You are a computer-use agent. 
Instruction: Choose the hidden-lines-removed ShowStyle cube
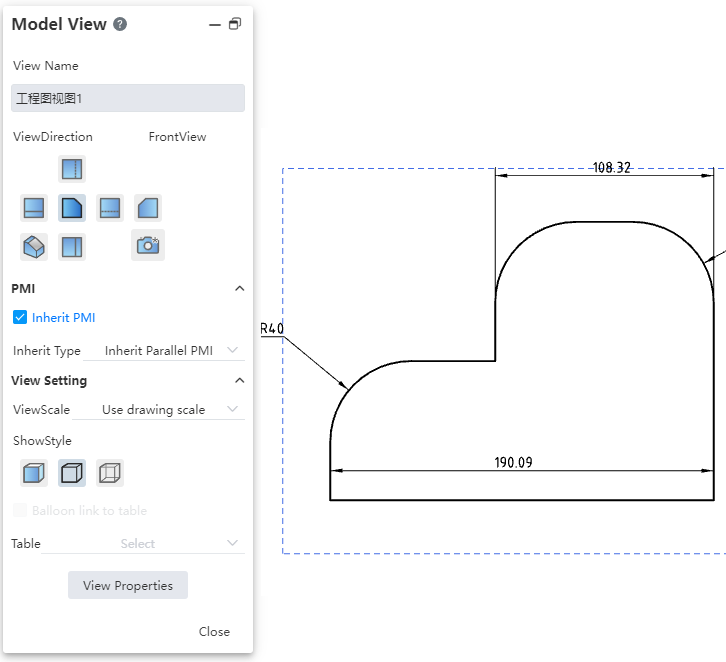pyautogui.click(x=72, y=473)
